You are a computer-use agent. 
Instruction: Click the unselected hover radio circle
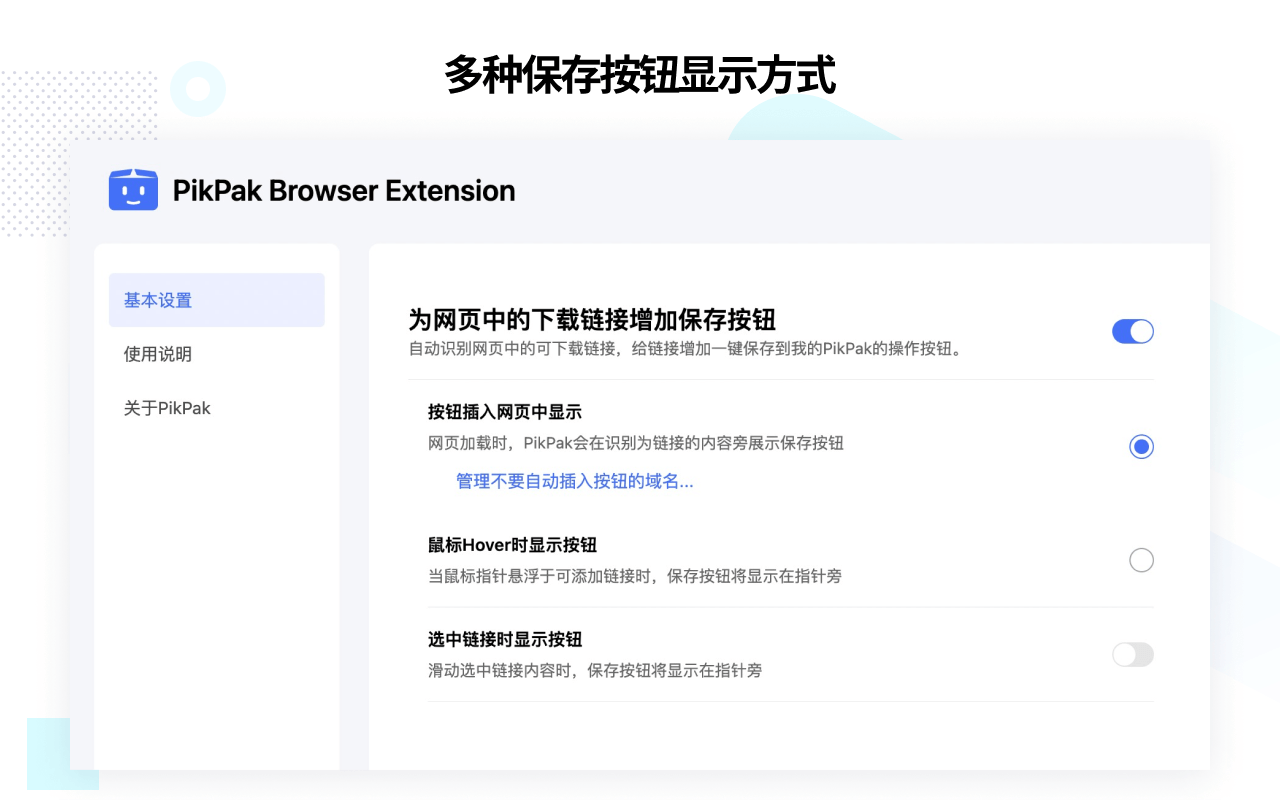pyautogui.click(x=1141, y=560)
